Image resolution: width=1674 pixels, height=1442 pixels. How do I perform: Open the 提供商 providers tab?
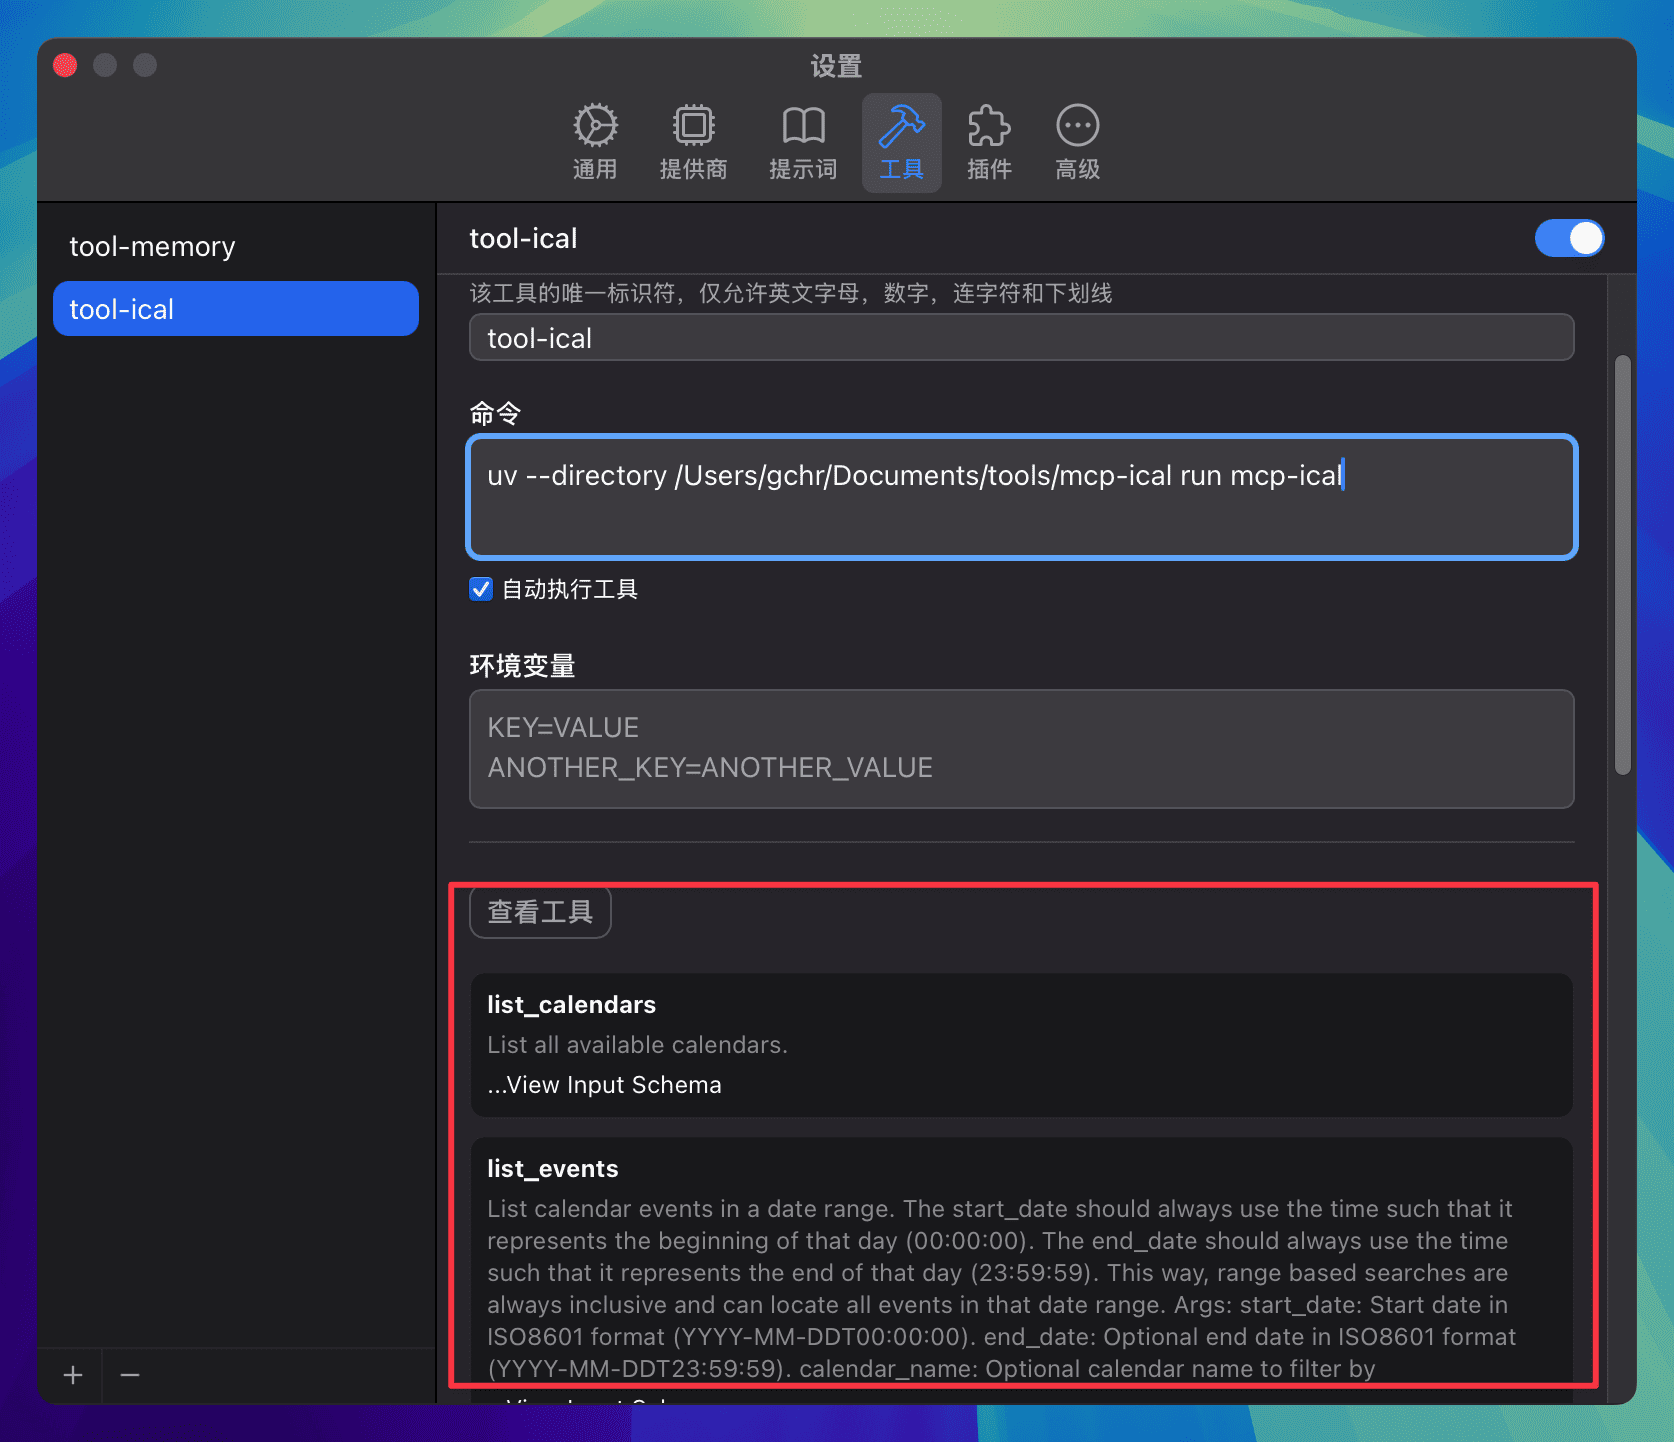(693, 142)
